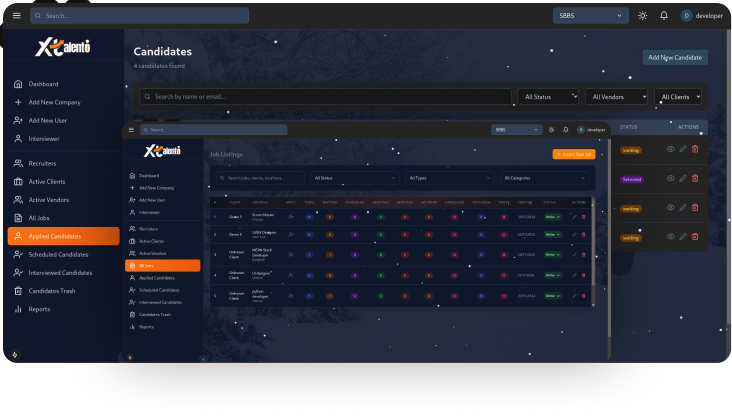
Task: Delete the first candidate using trash icon
Action: [x=695, y=149]
